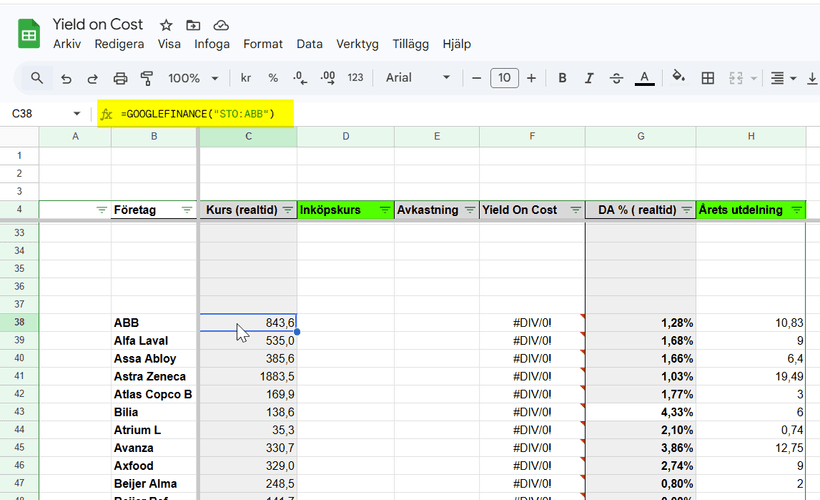This screenshot has width=820, height=500.
Task: Select the paint format tool
Action: coord(147,78)
